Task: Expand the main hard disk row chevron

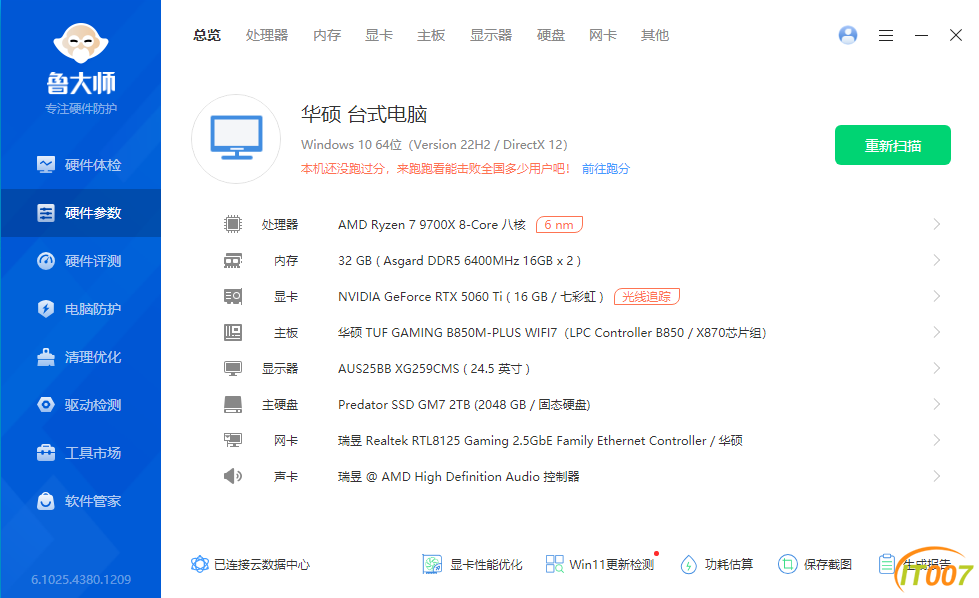Action: (x=936, y=404)
